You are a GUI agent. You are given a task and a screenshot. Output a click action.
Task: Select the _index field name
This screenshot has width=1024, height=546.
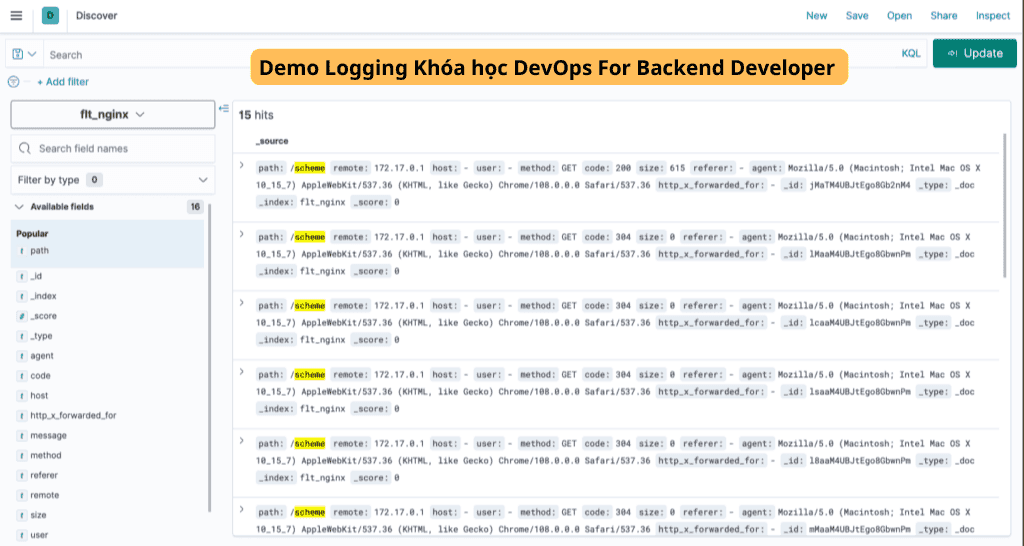43,297
